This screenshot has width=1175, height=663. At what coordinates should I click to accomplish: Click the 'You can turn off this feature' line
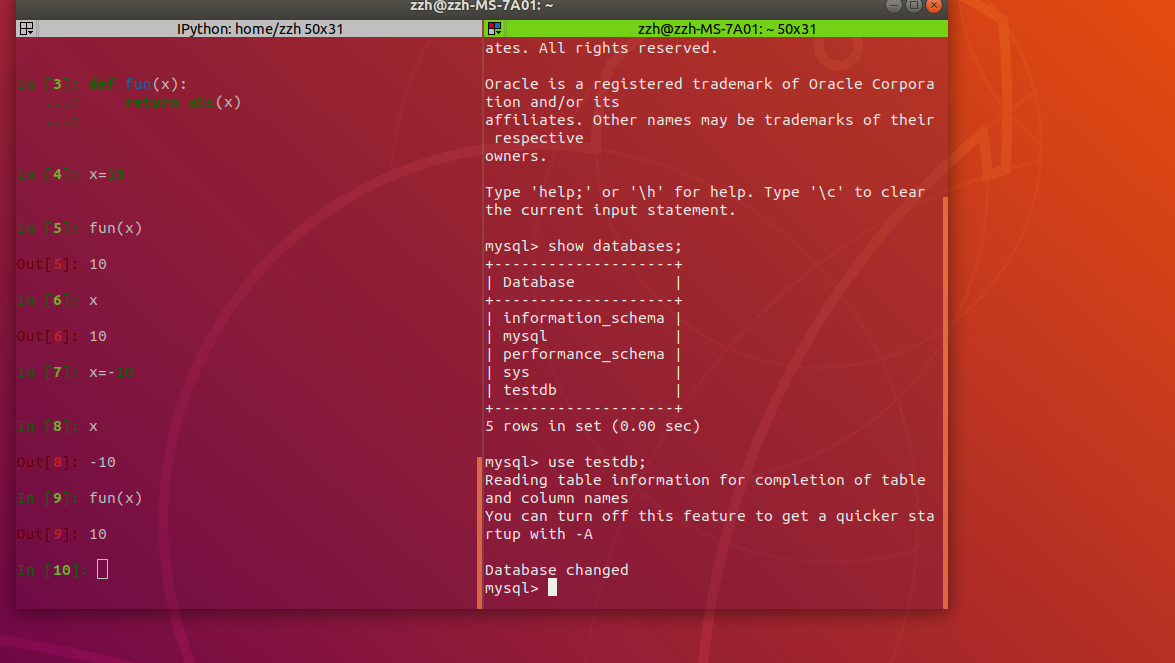[710, 516]
